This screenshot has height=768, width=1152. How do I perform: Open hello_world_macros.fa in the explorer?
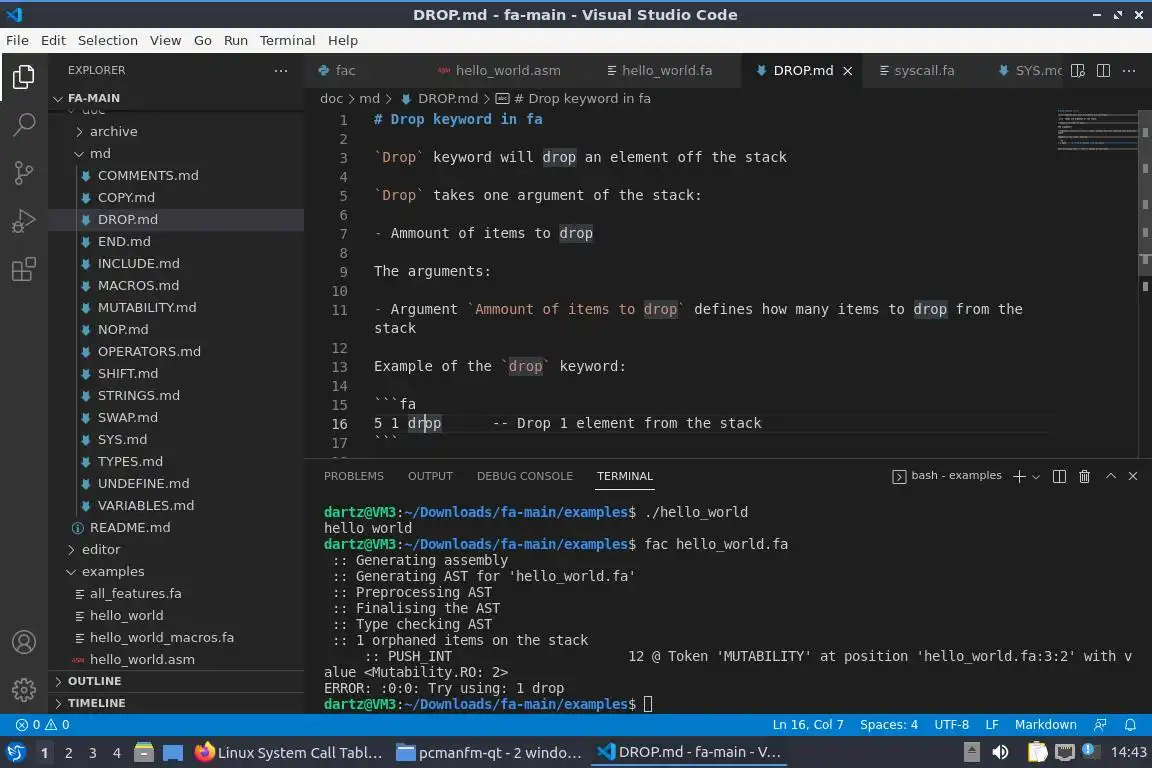coord(176,638)
